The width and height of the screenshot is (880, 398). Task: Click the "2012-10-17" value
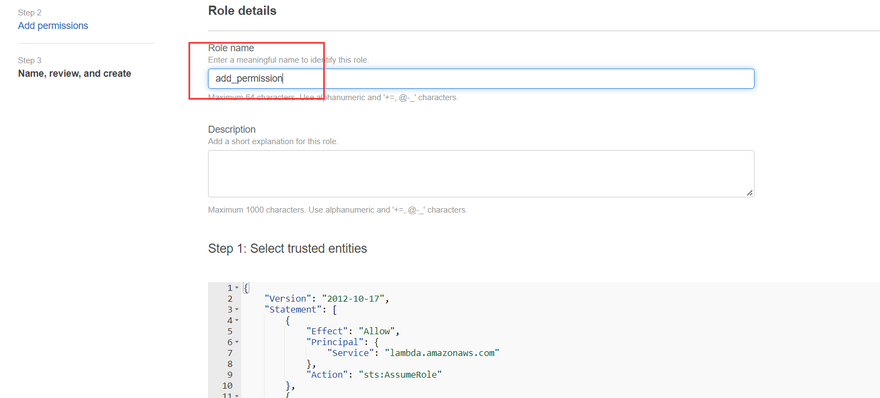click(x=354, y=299)
